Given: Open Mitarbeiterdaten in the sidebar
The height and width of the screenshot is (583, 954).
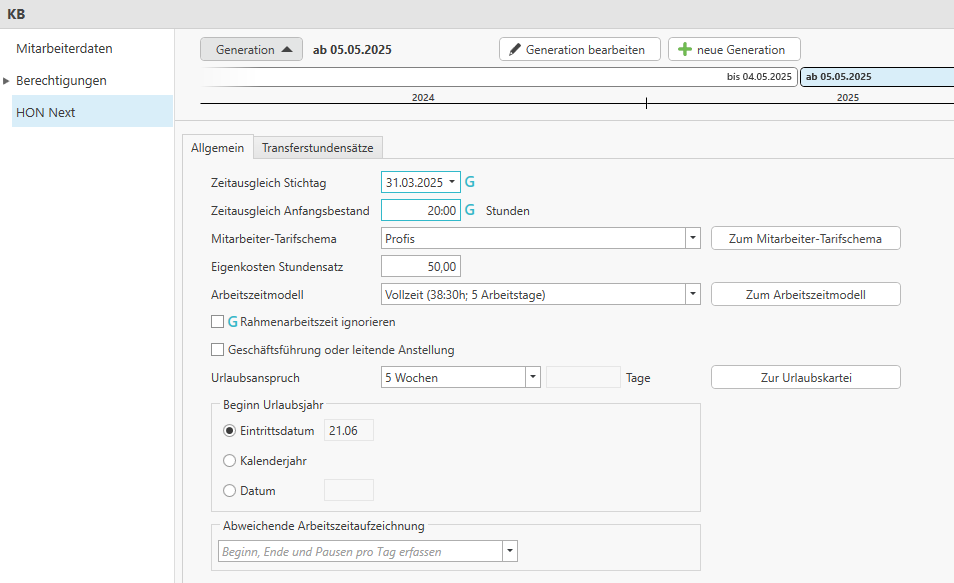Looking at the screenshot, I should tap(64, 48).
